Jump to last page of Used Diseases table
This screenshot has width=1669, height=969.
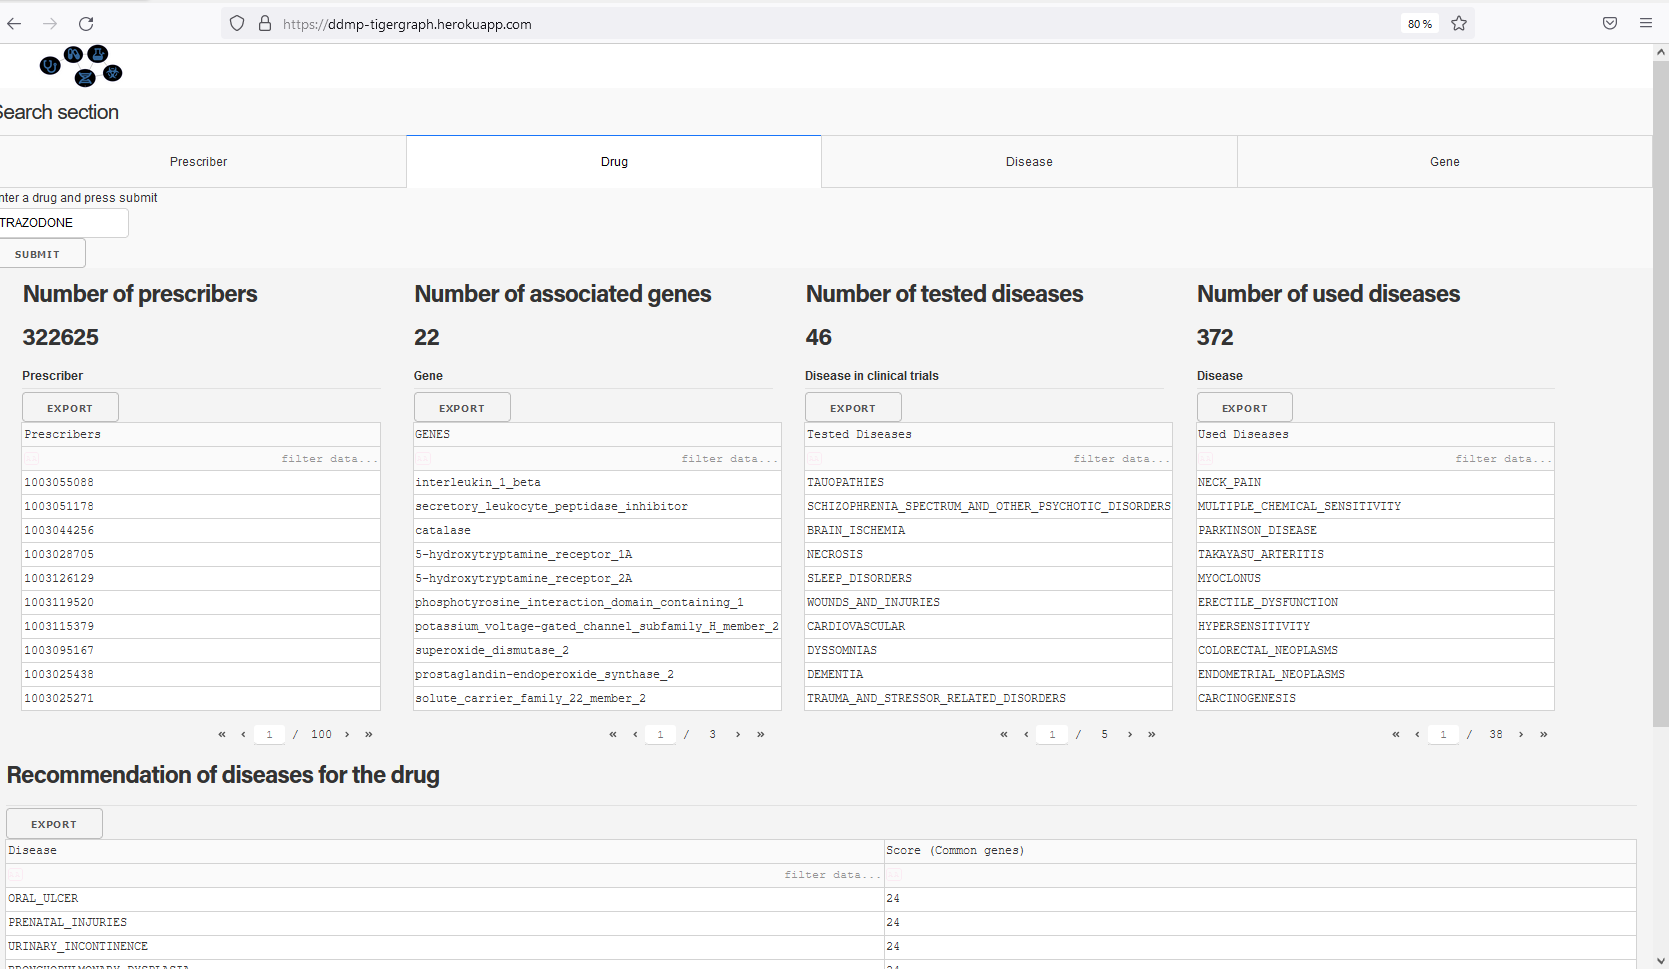pyautogui.click(x=1544, y=734)
